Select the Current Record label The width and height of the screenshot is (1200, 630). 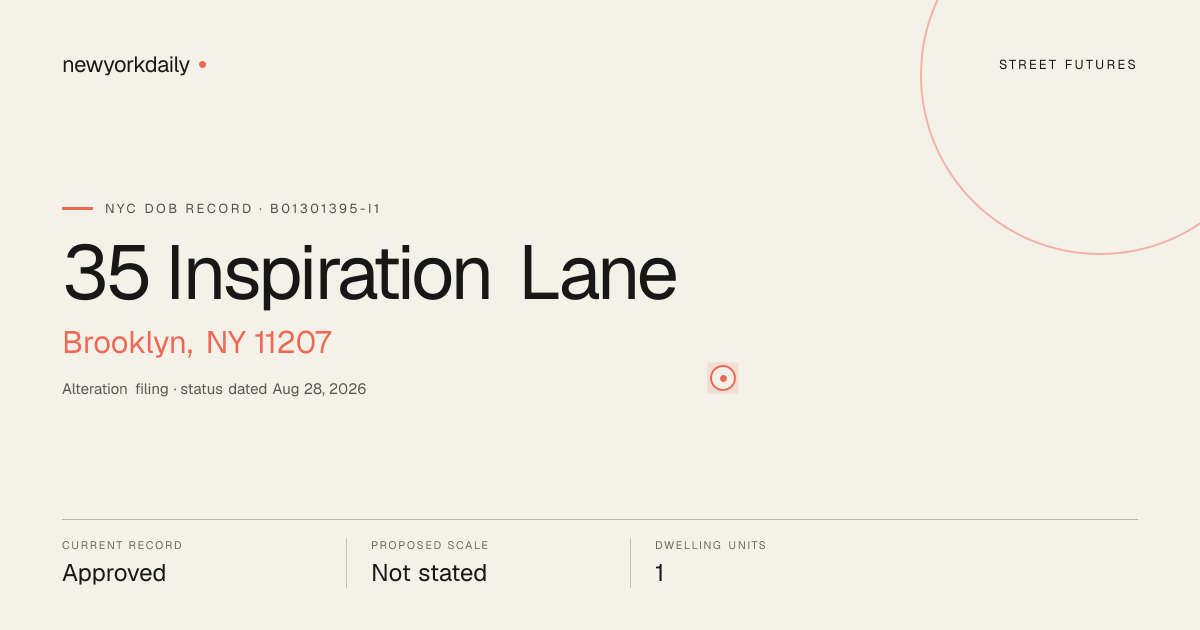pyautogui.click(x=122, y=546)
